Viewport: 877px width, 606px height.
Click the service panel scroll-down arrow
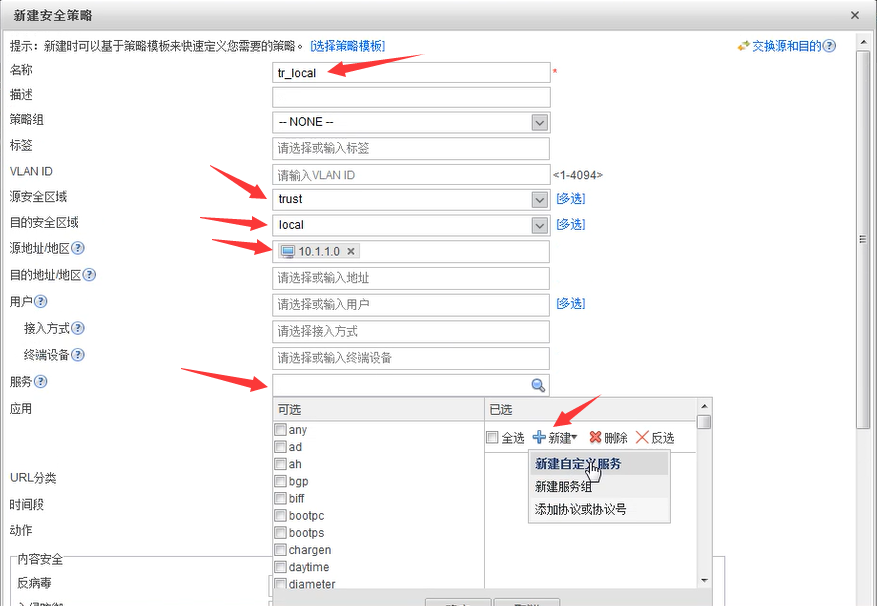705,581
